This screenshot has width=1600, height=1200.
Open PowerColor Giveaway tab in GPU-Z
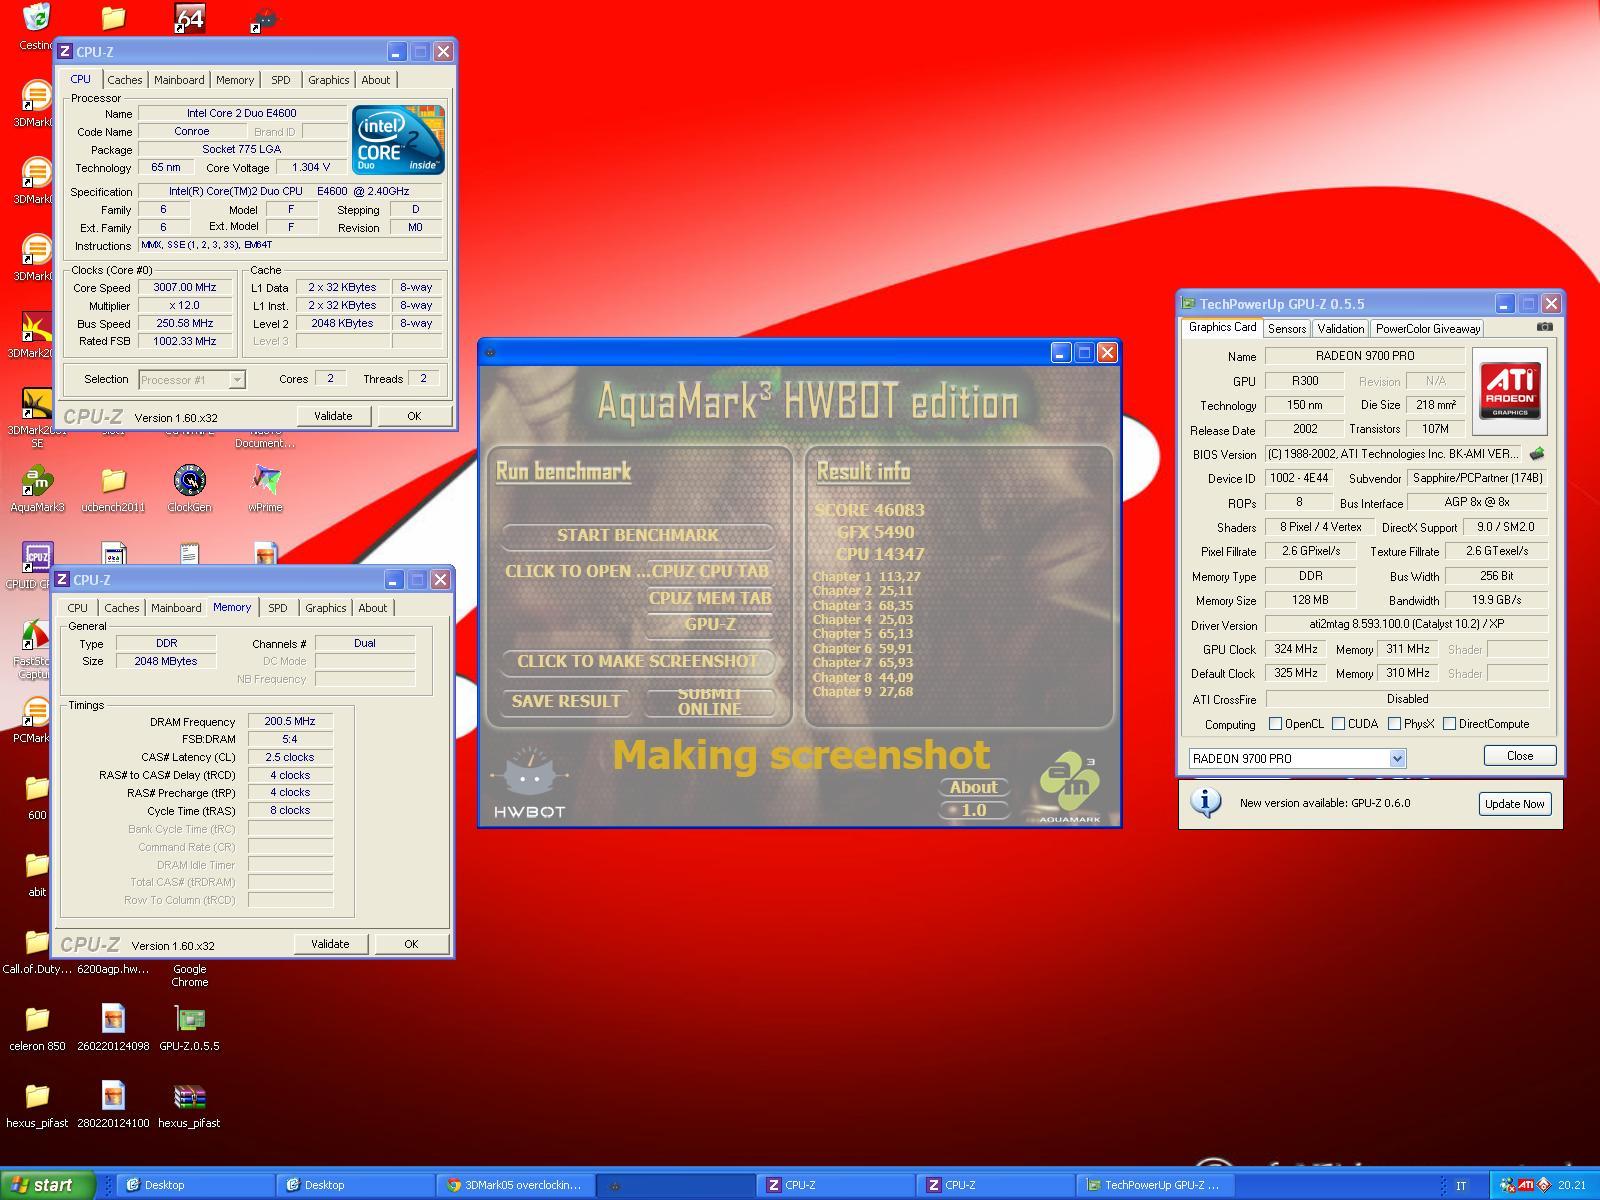(1427, 328)
